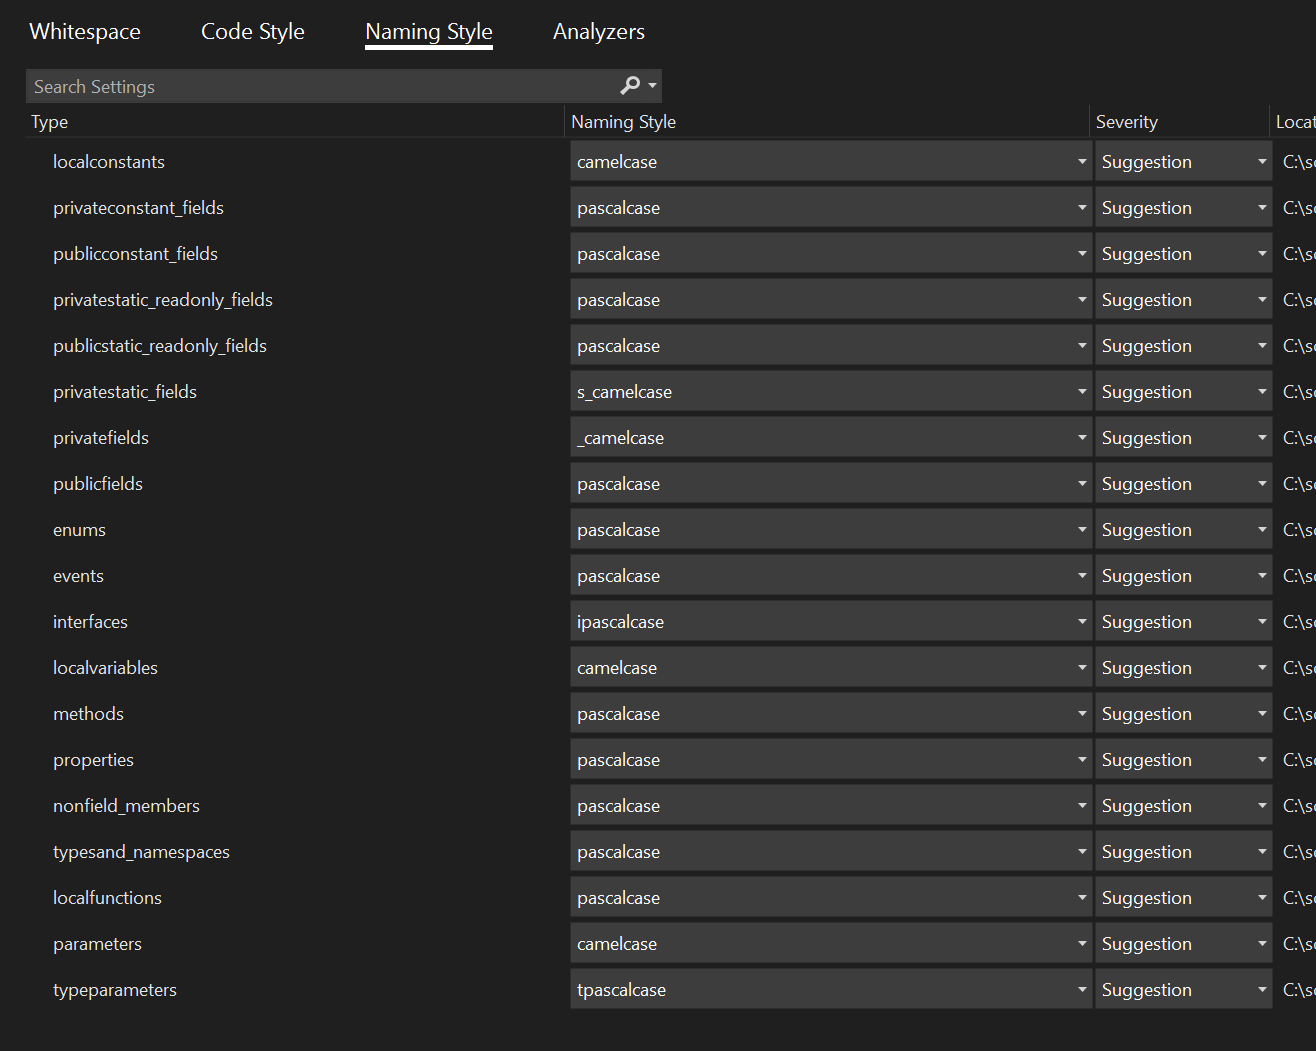
Task: Expand severity dropdown for events
Action: 1183,576
